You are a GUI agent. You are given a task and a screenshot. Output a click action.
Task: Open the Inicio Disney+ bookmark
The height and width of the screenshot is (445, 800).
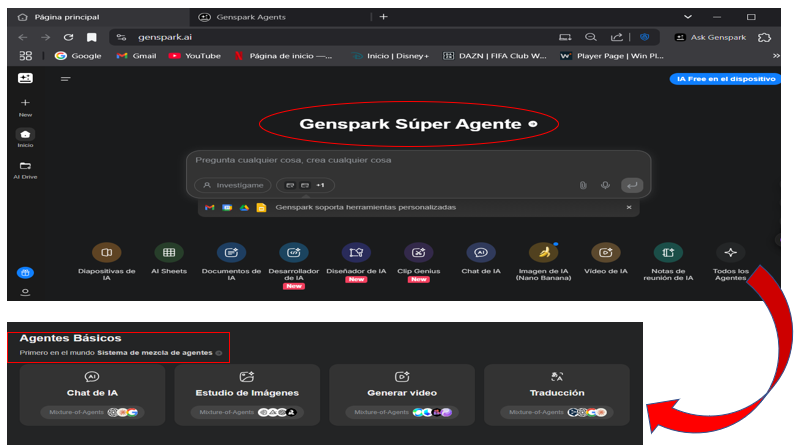pos(391,56)
